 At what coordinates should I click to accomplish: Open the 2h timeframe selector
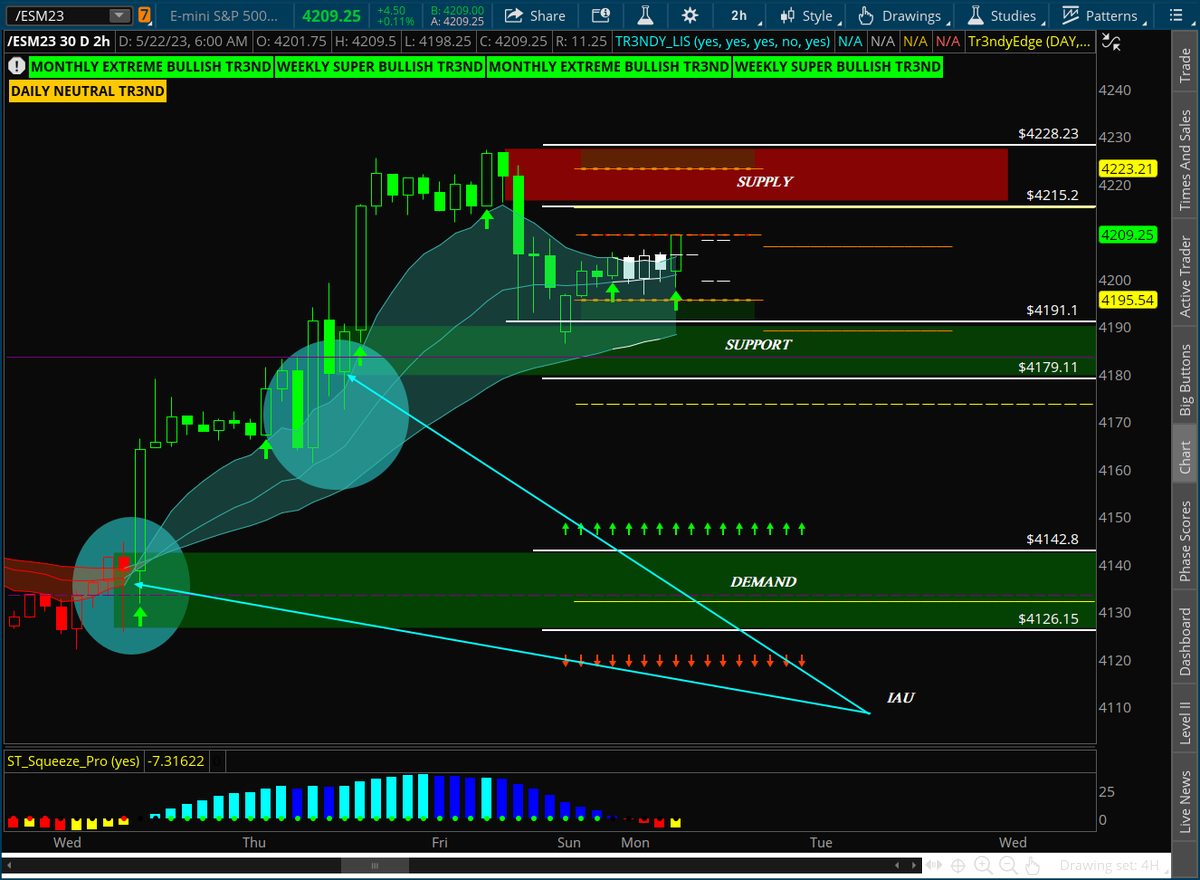click(x=739, y=16)
